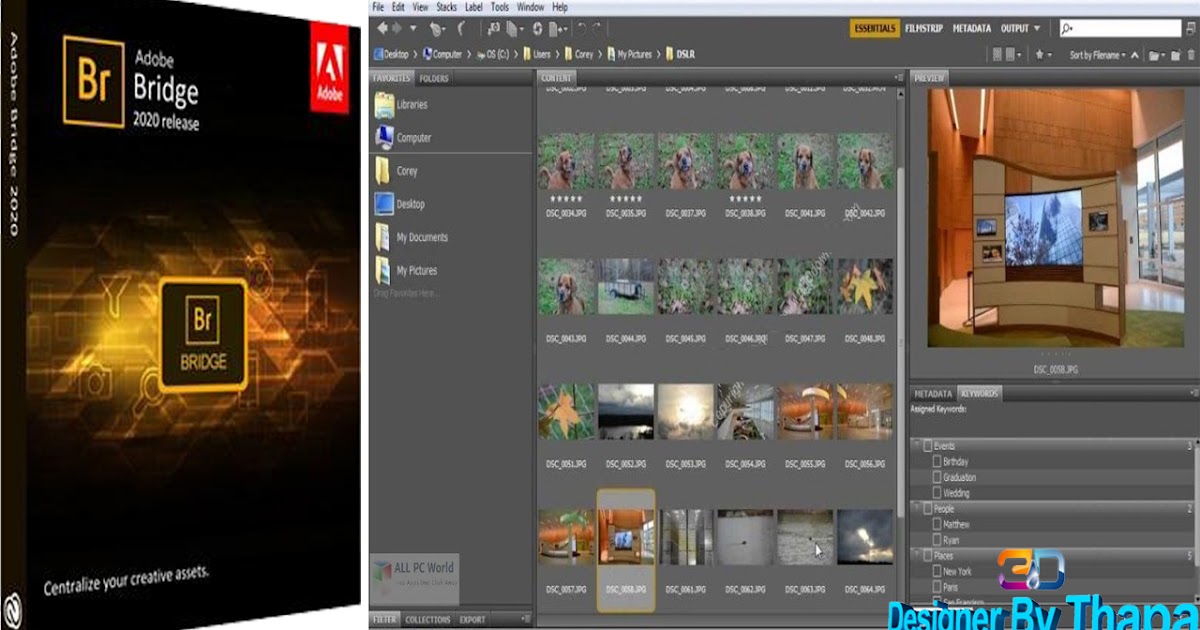This screenshot has height=630, width=1200.
Task: Open thumbnail quality options dropdown
Action: coord(1014,55)
